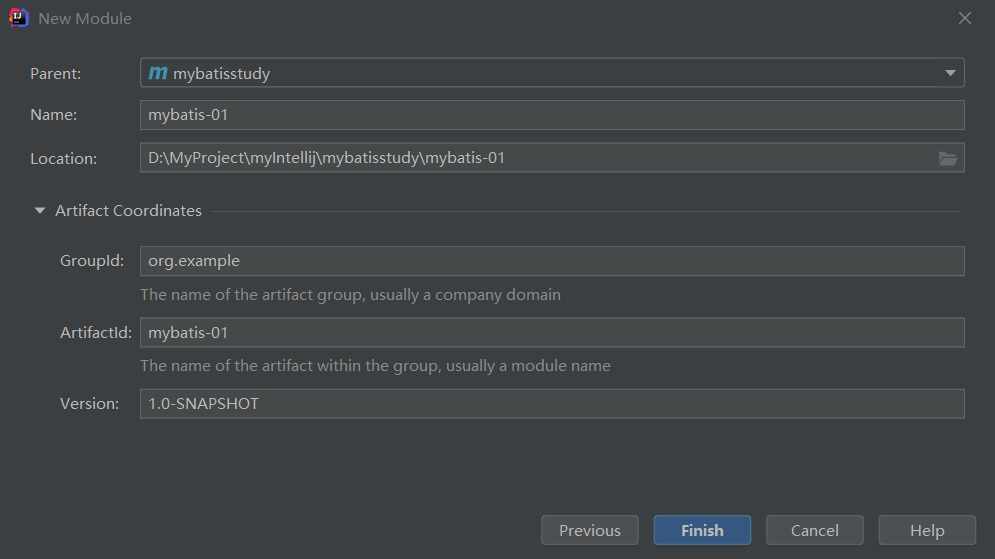Click the Version field showing 1.0-SNAPSHOT
This screenshot has height=559, width=995.
tap(552, 404)
